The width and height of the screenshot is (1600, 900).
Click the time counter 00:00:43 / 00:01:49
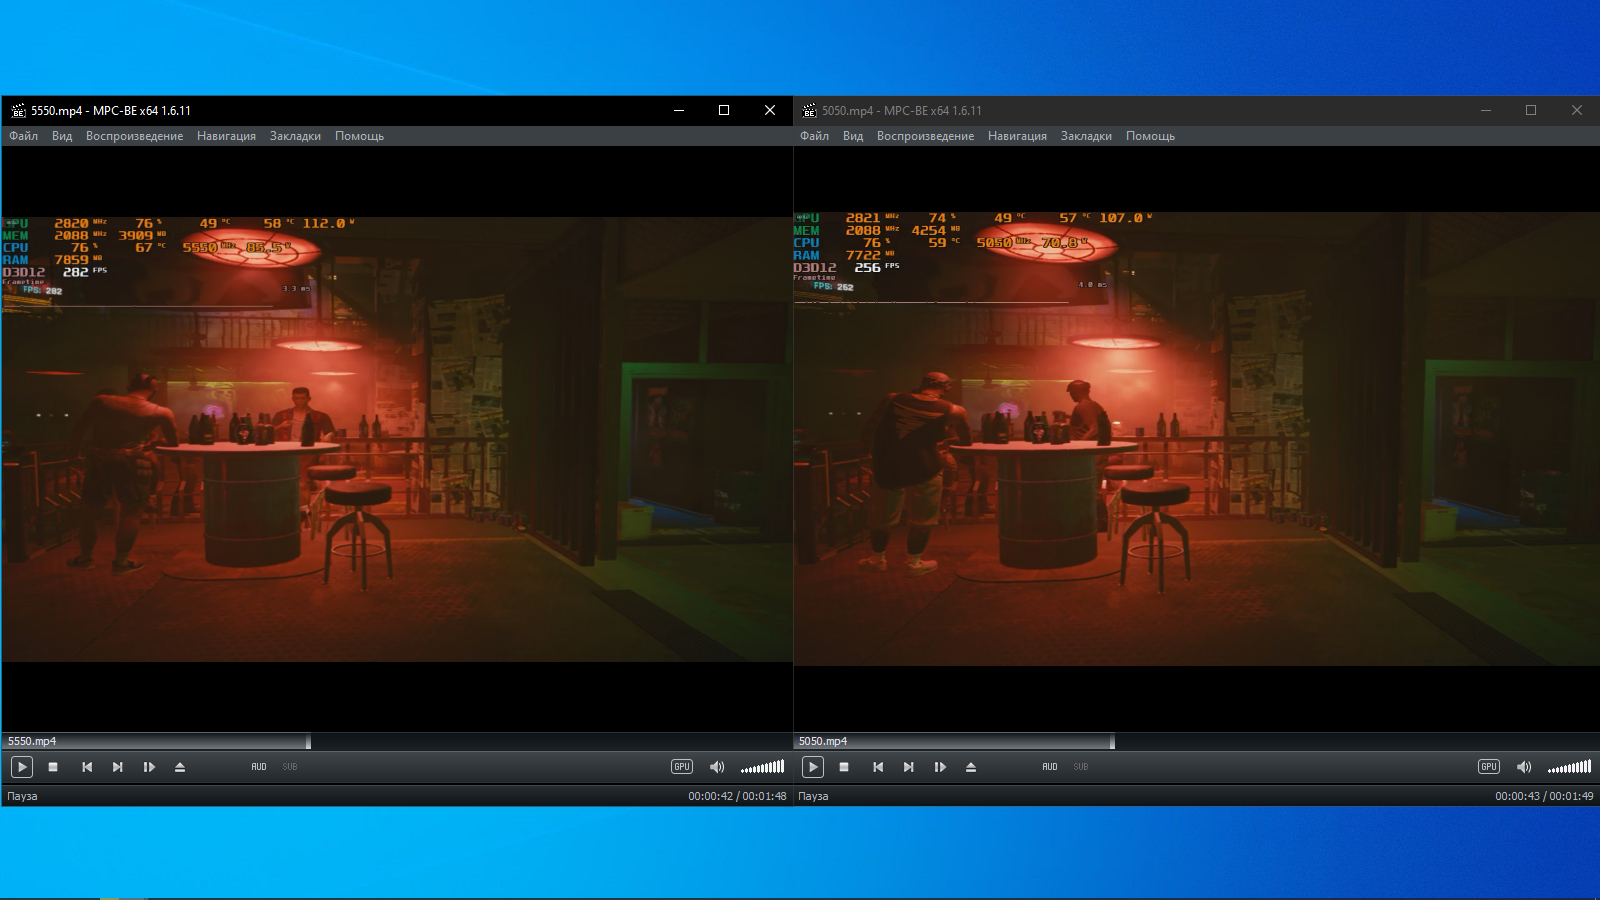[1544, 796]
